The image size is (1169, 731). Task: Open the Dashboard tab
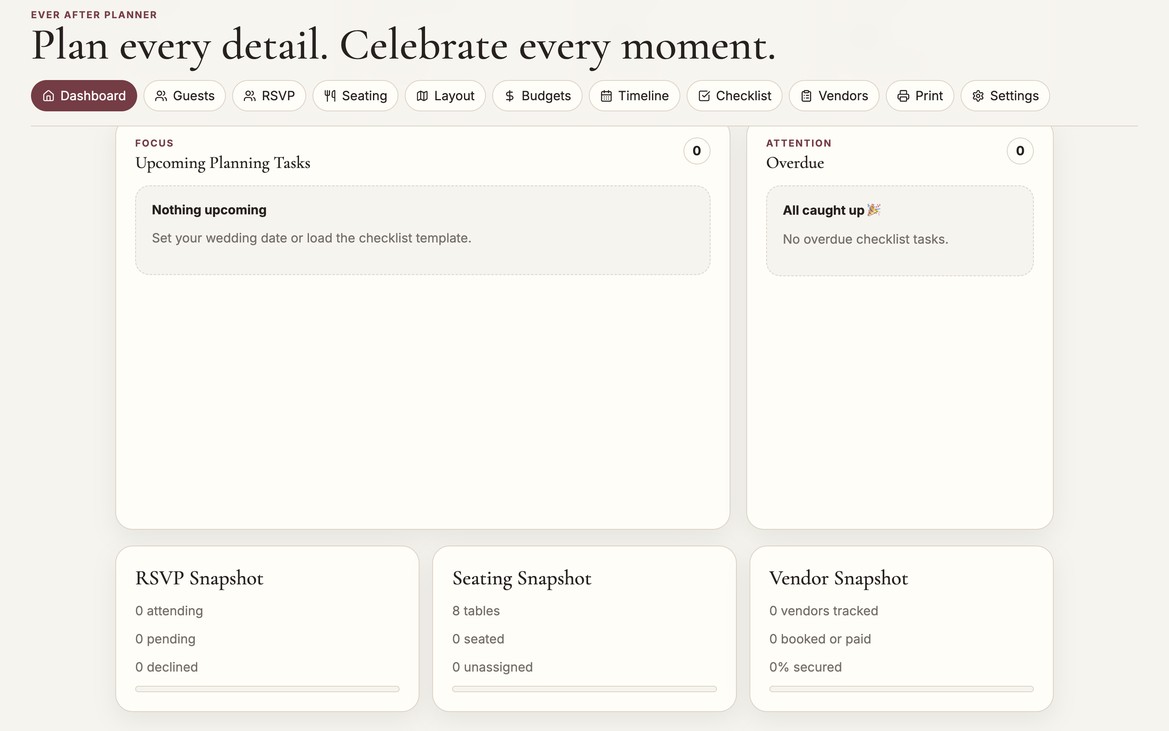pyautogui.click(x=84, y=96)
